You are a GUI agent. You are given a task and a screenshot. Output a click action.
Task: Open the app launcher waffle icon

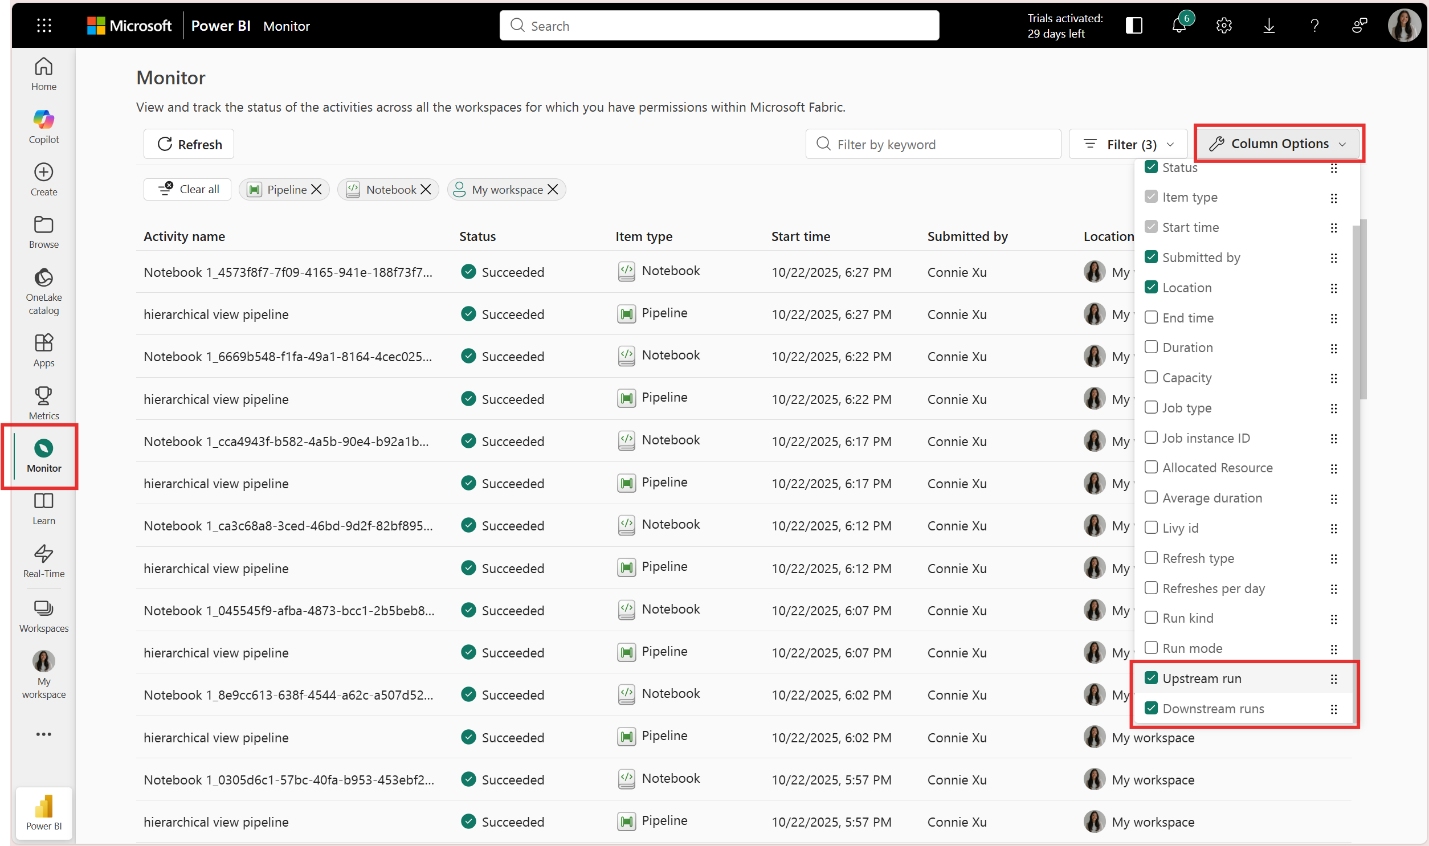click(44, 26)
